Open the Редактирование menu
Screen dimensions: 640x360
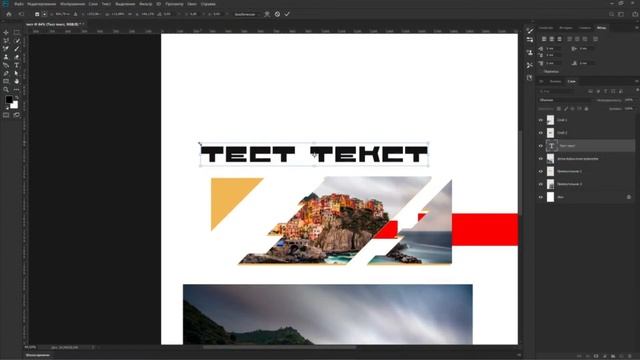tap(41, 4)
